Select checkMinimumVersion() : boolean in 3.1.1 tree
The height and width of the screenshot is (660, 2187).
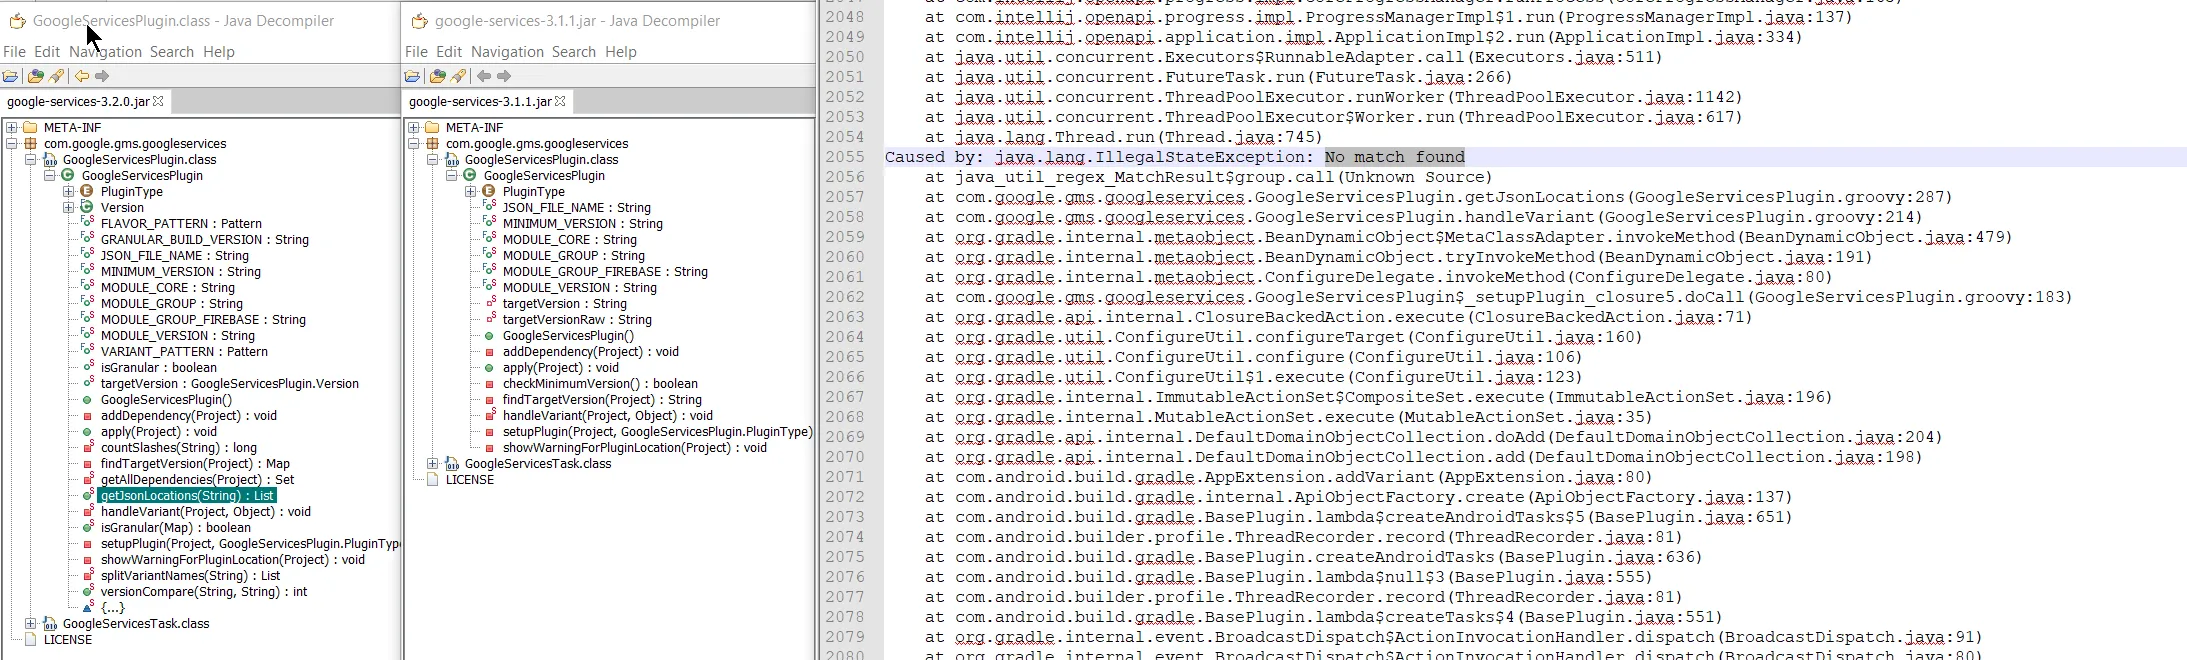[600, 383]
